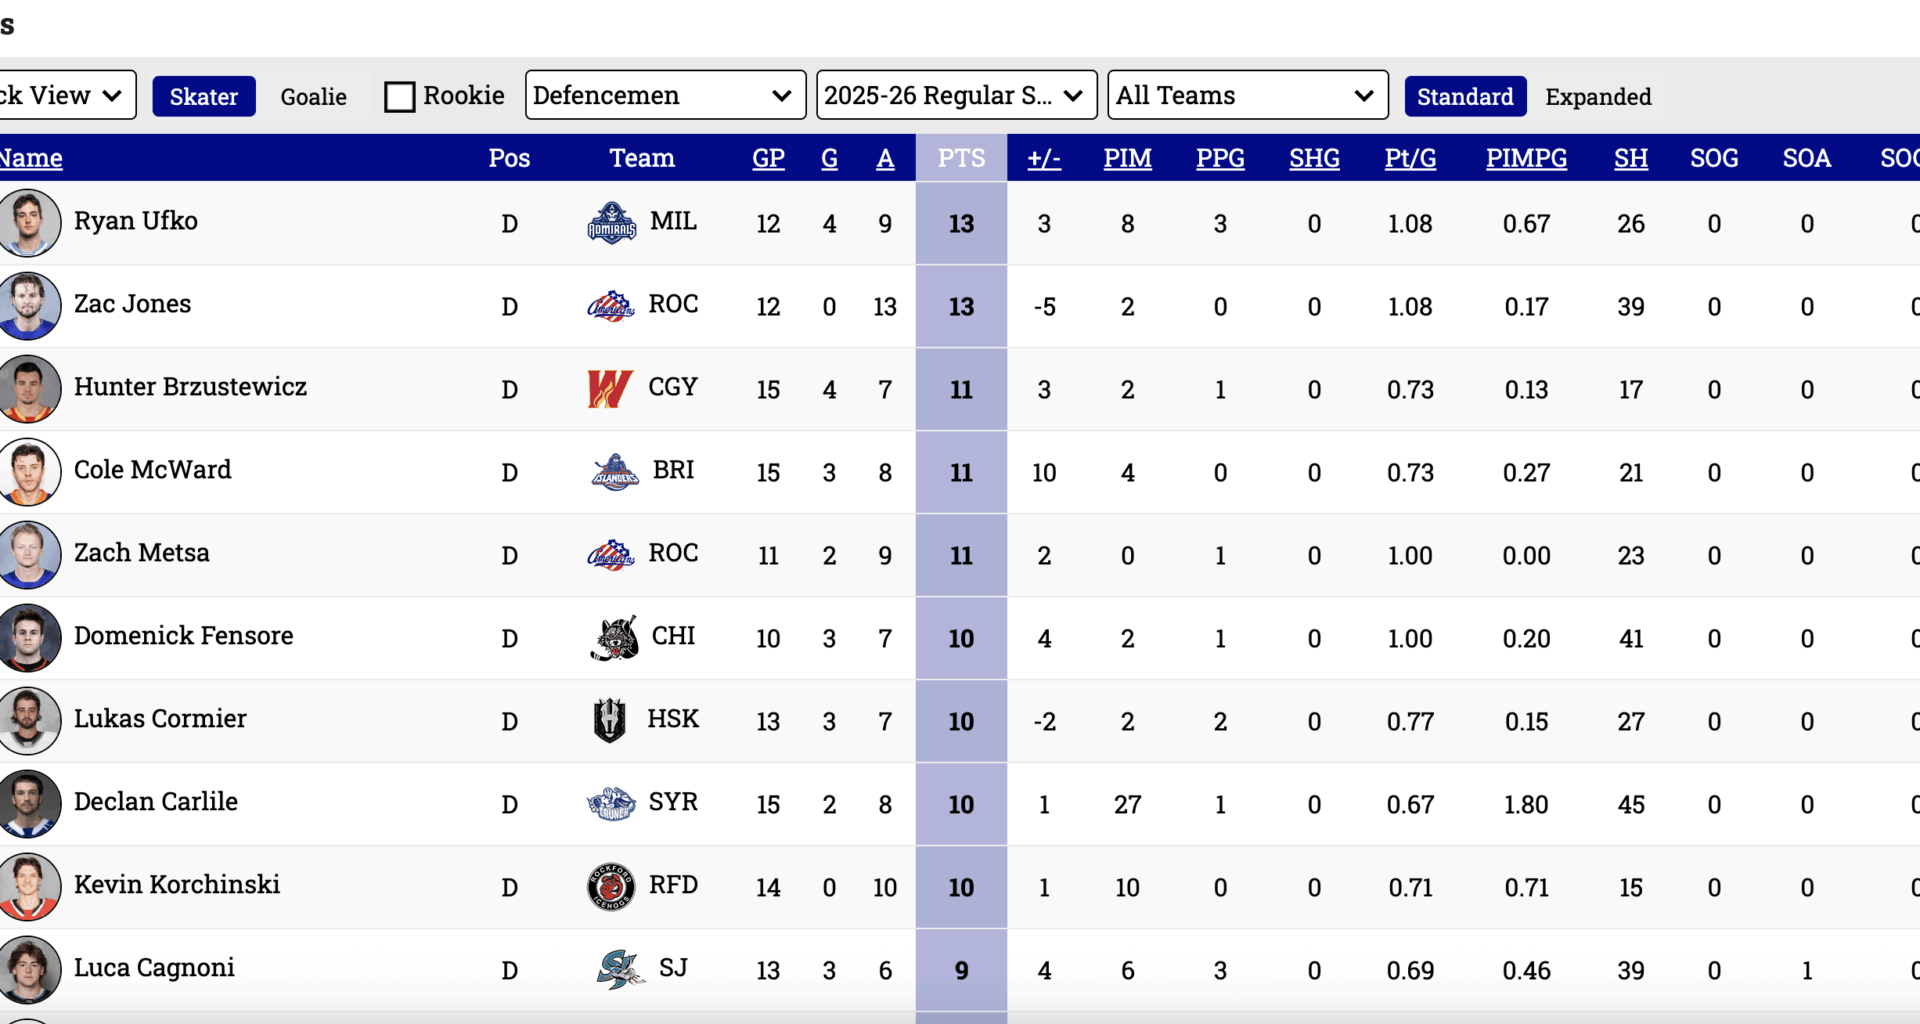Open the Defencemen position dropdown

[664, 95]
